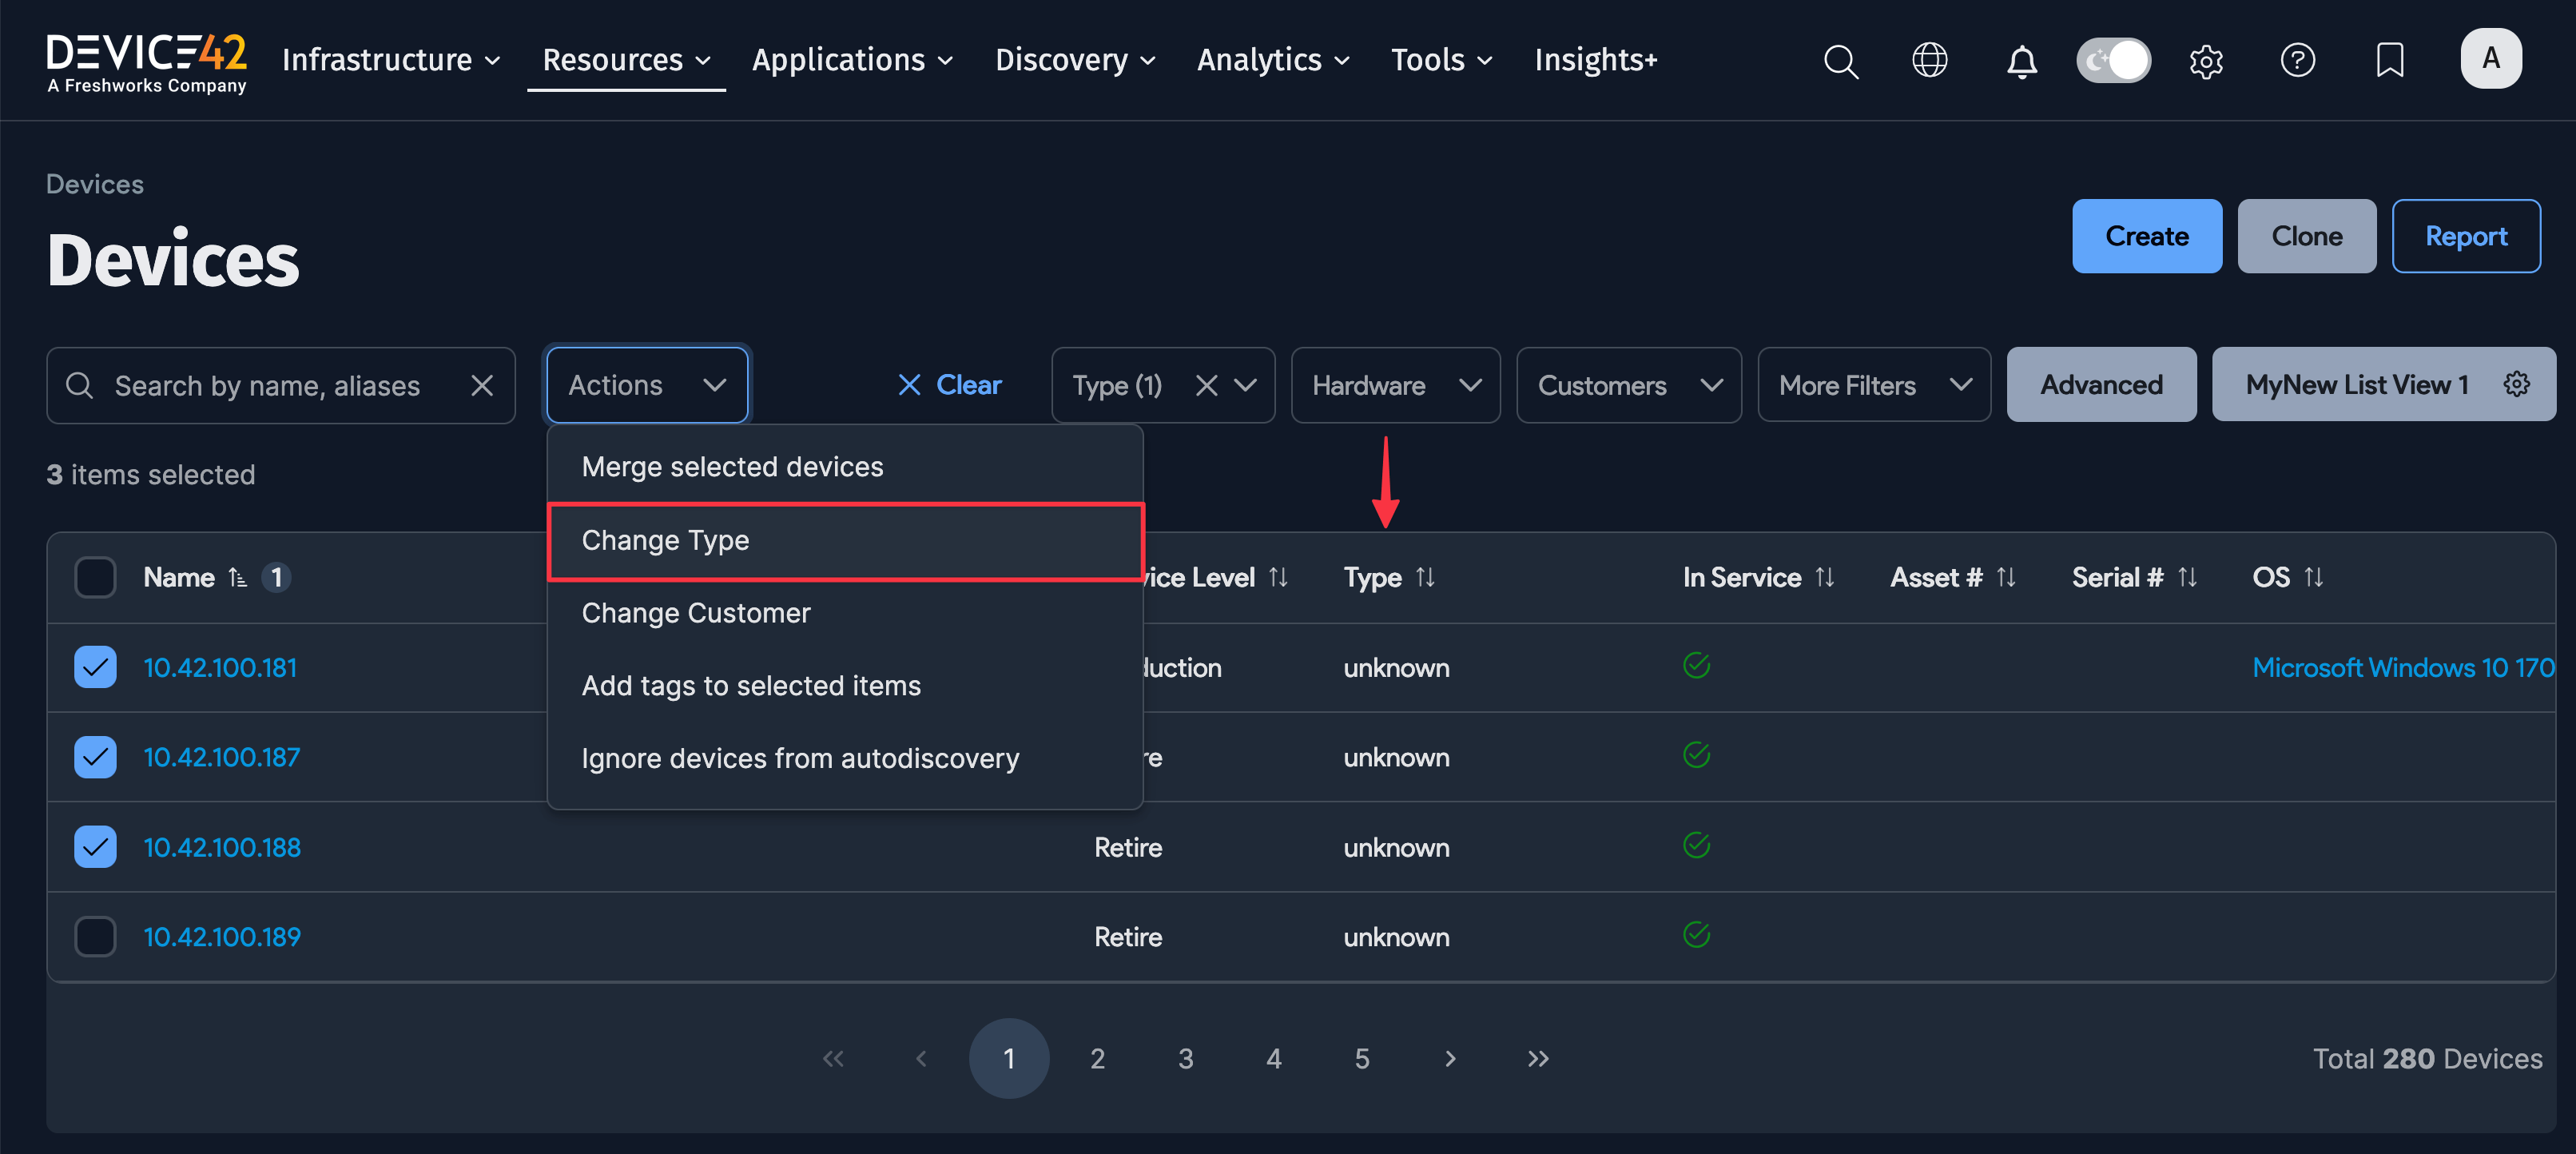This screenshot has height=1154, width=2576.
Task: Click the help question mark icon
Action: click(2298, 61)
